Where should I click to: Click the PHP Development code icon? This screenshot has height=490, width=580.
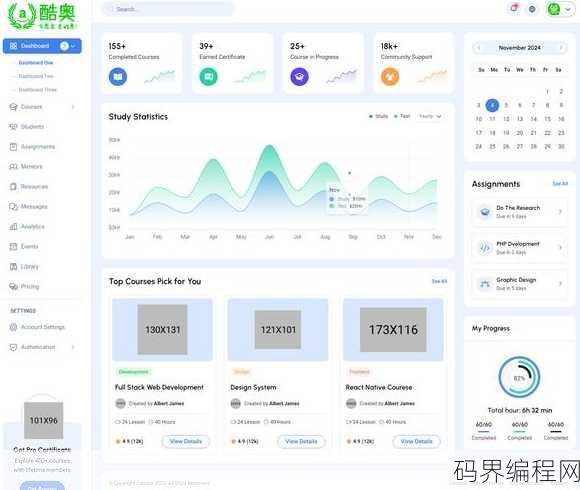tap(485, 247)
